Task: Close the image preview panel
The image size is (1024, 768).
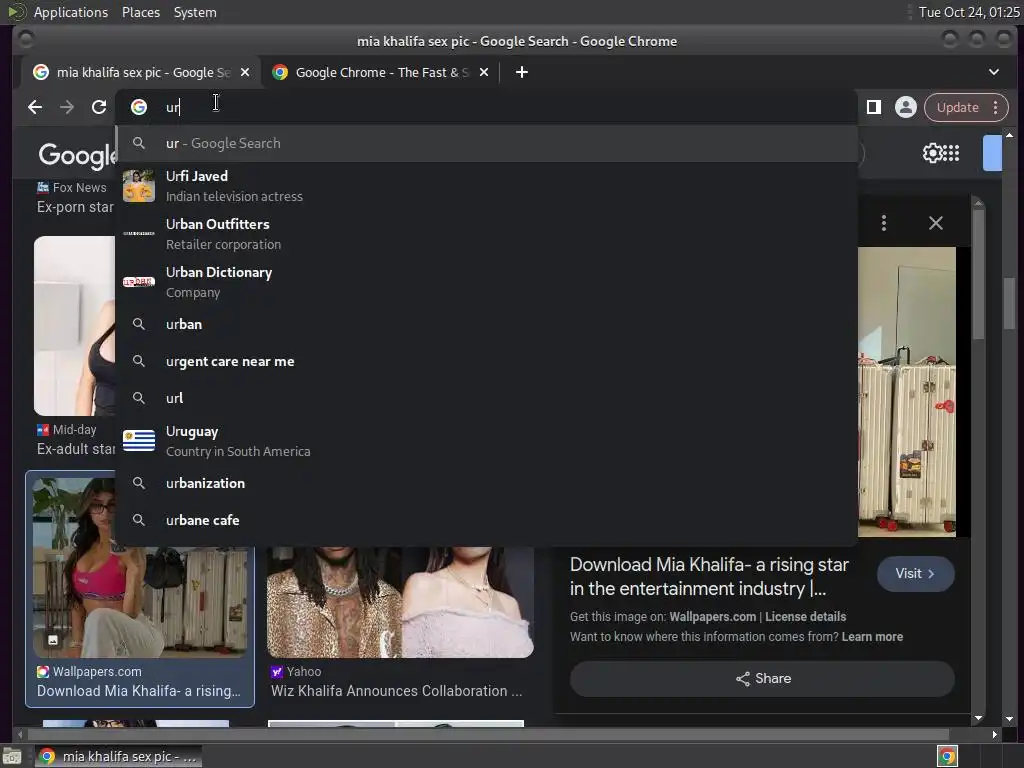Action: 935,223
